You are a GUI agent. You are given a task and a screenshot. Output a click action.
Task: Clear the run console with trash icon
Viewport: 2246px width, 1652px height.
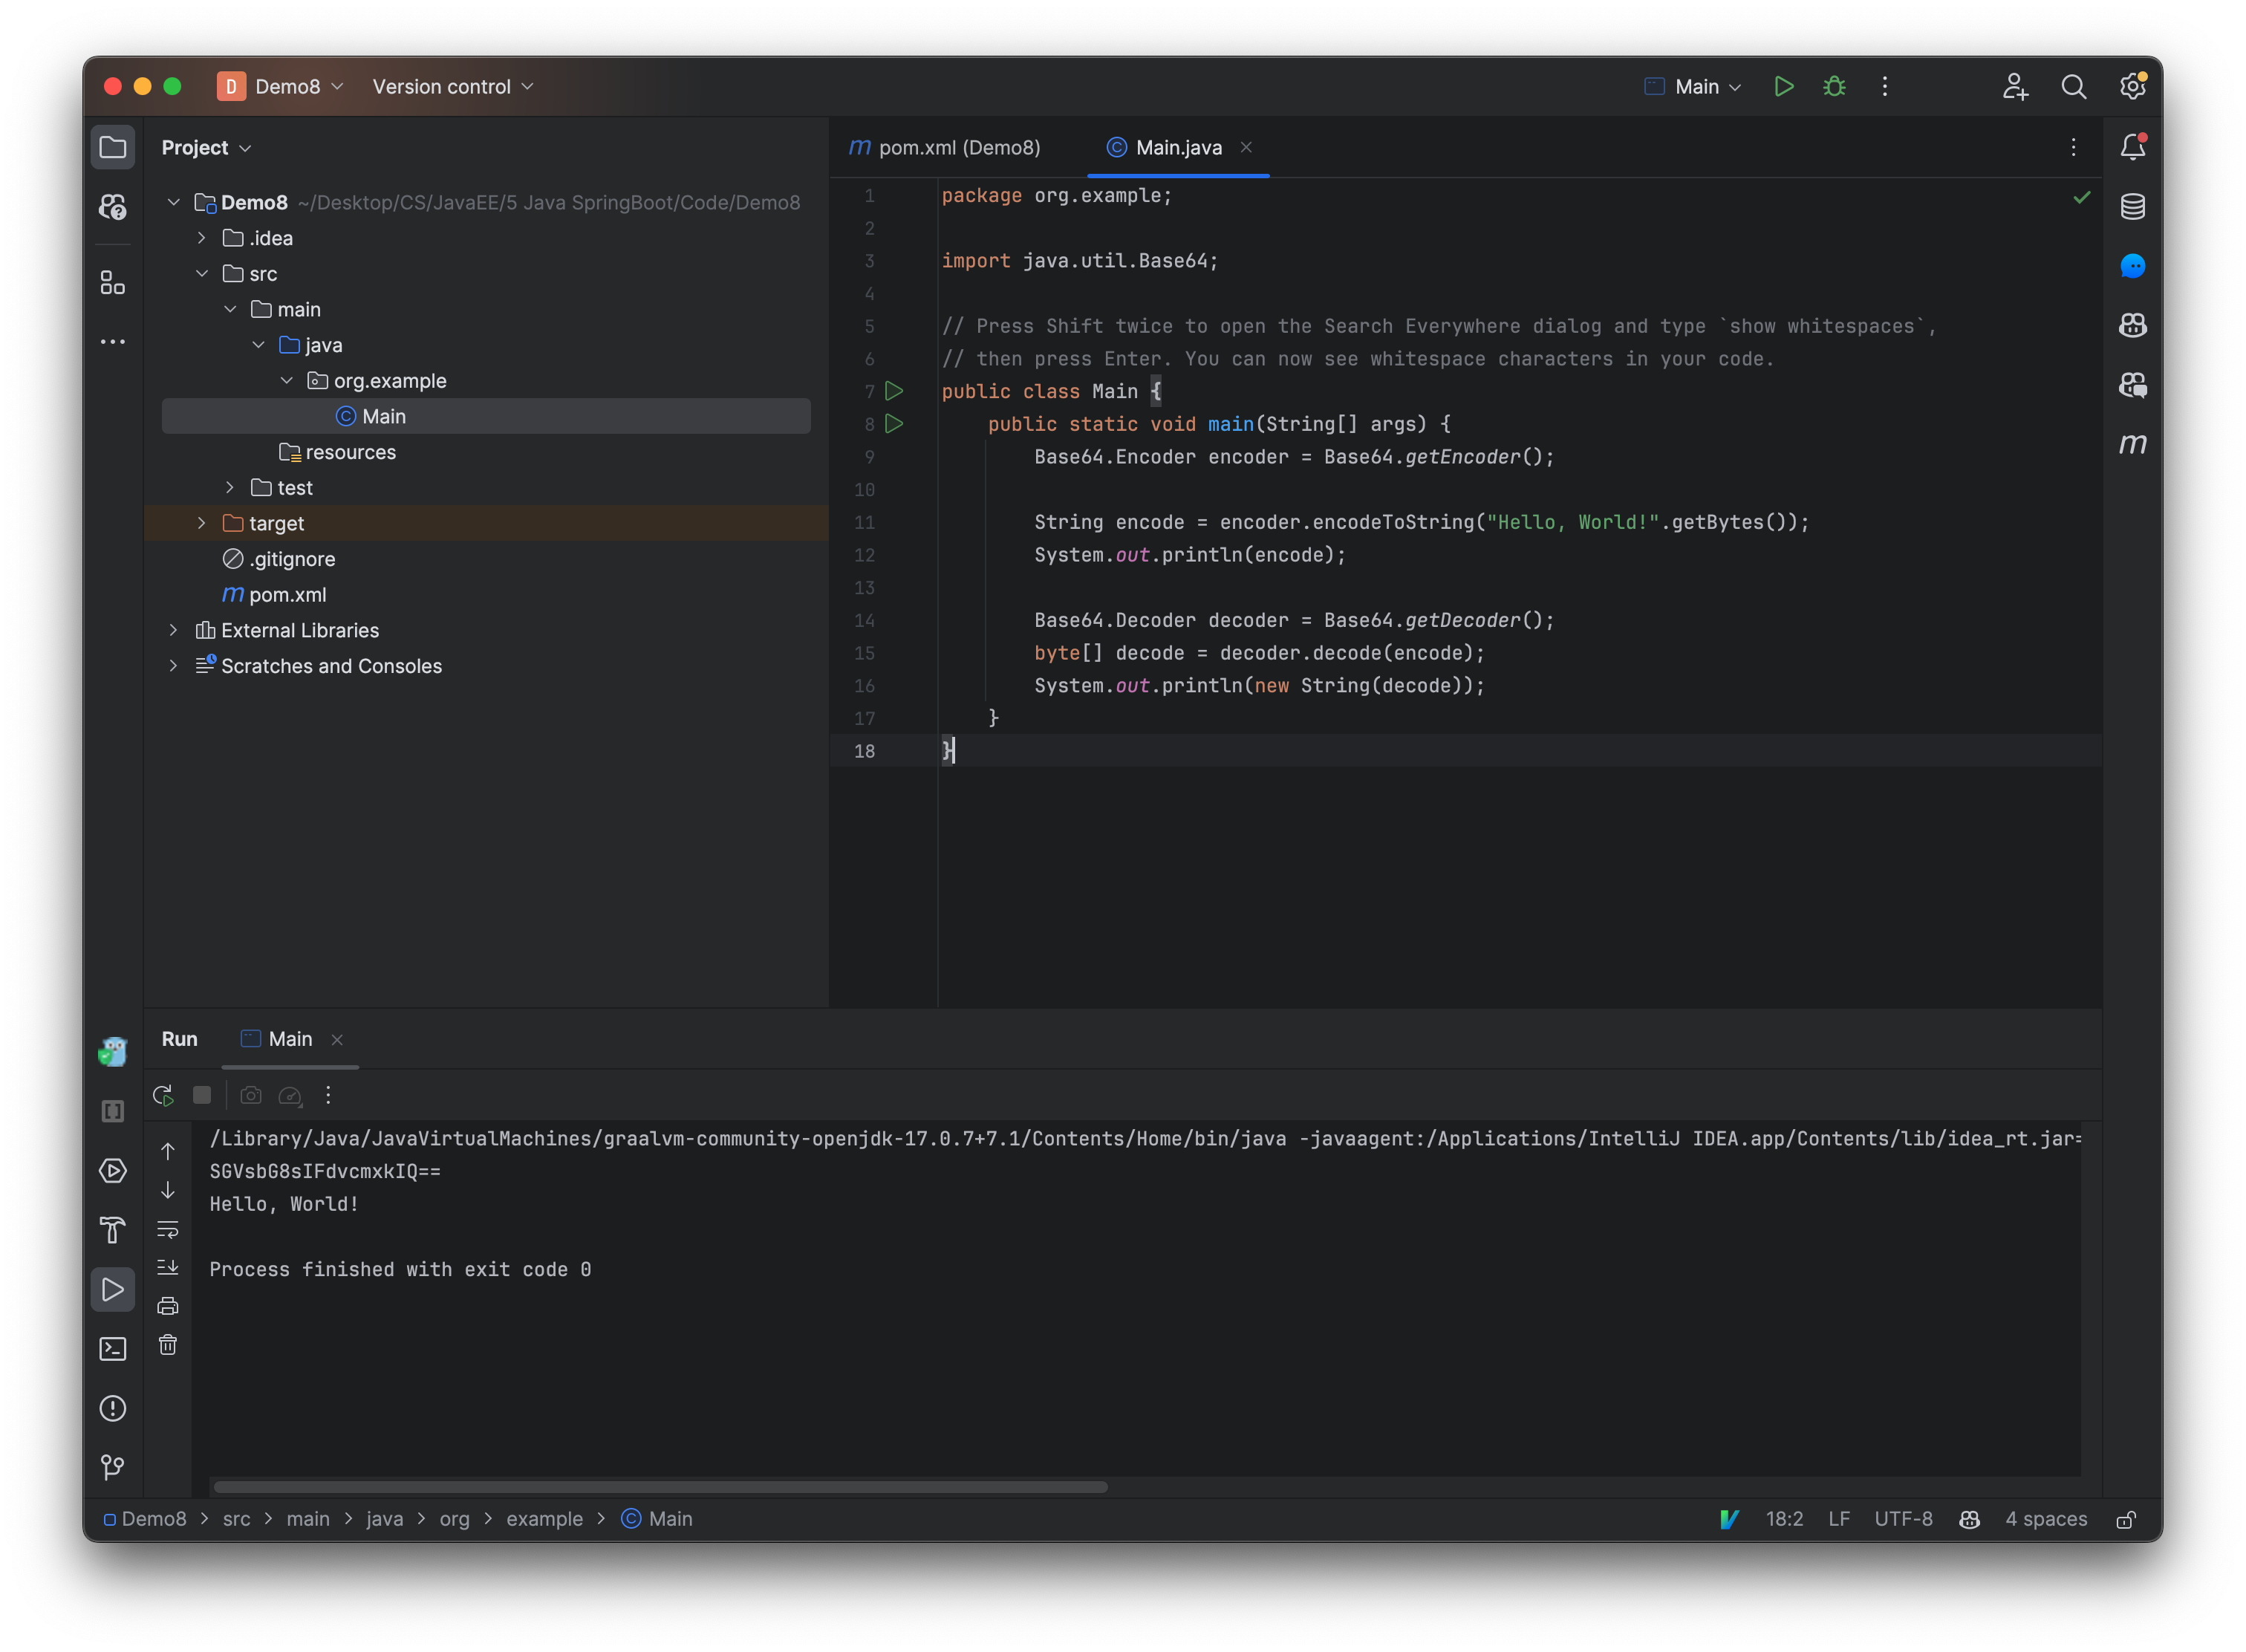[168, 1345]
